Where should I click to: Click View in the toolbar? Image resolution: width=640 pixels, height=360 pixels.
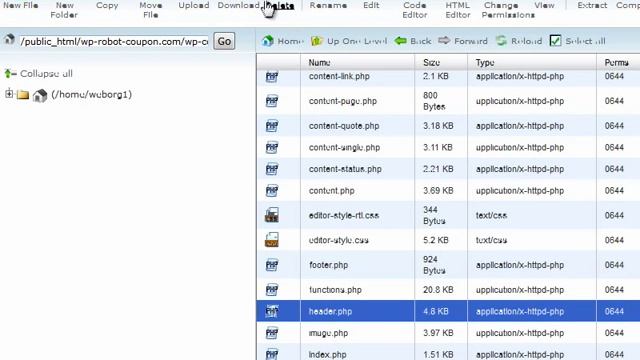click(544, 5)
